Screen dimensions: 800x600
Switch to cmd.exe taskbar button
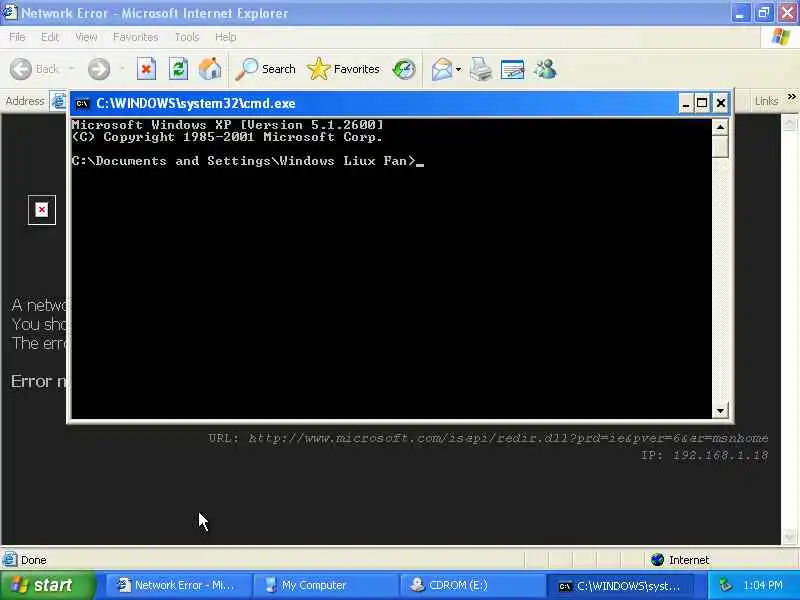coord(620,585)
